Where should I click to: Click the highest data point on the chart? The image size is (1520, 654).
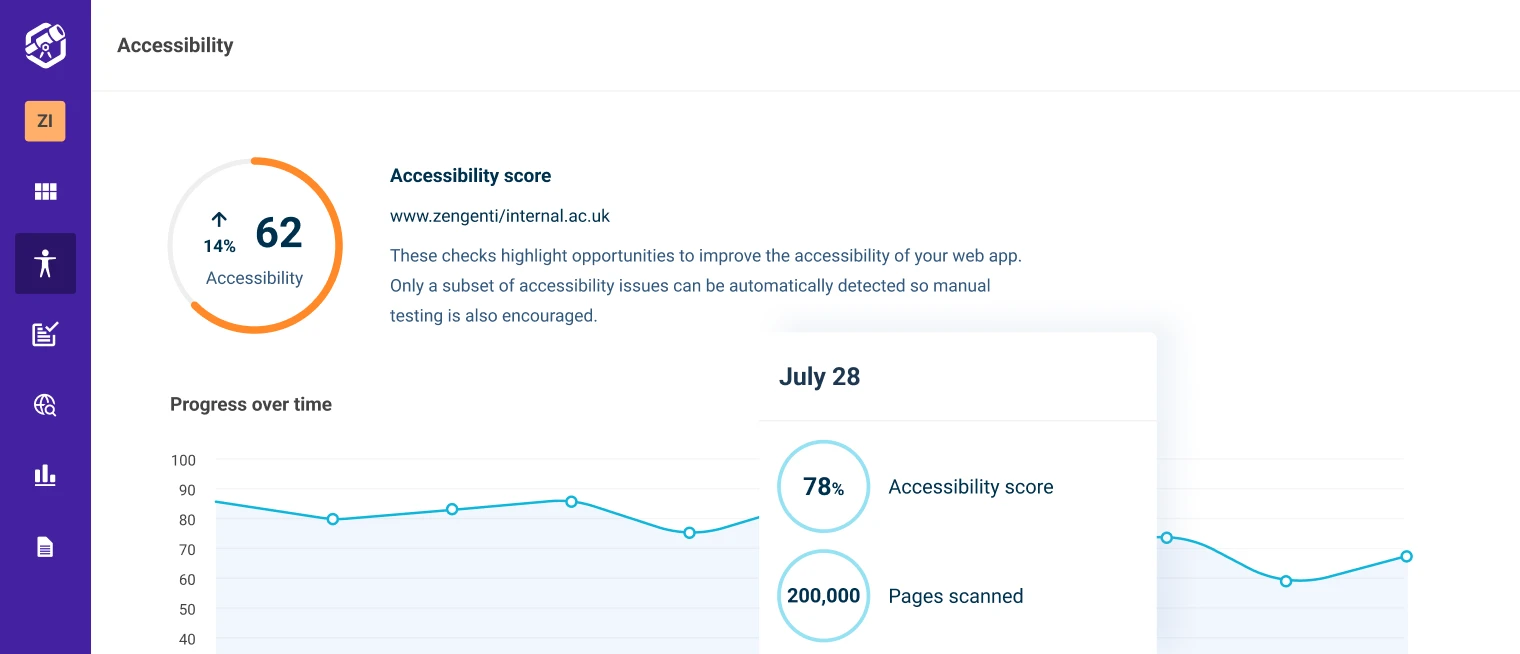571,501
